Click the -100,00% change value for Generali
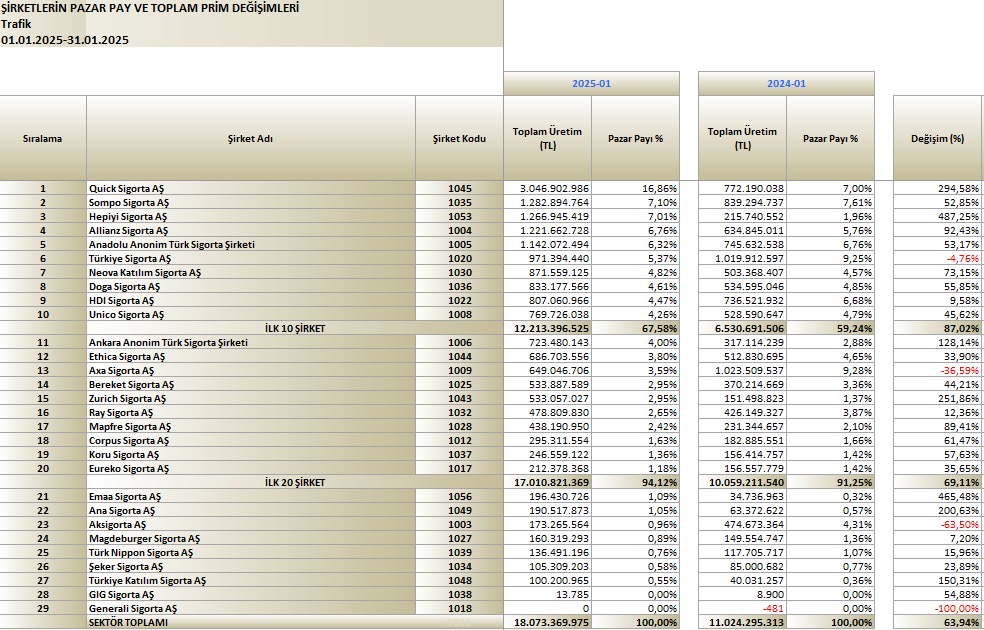 click(x=938, y=609)
